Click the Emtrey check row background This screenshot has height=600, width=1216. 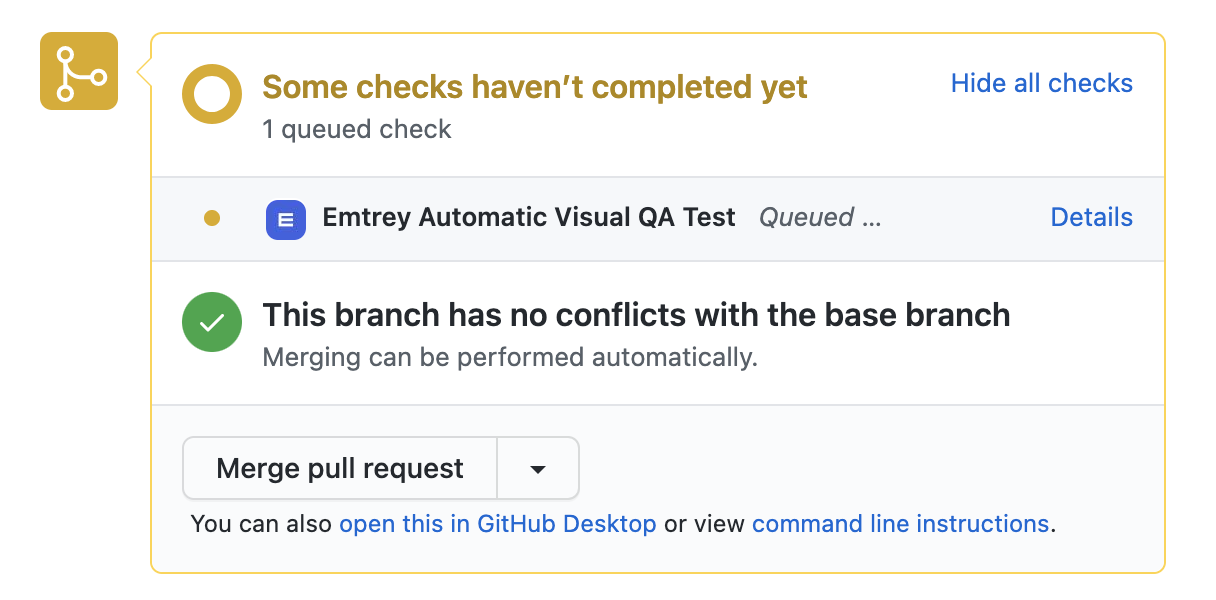coord(658,219)
